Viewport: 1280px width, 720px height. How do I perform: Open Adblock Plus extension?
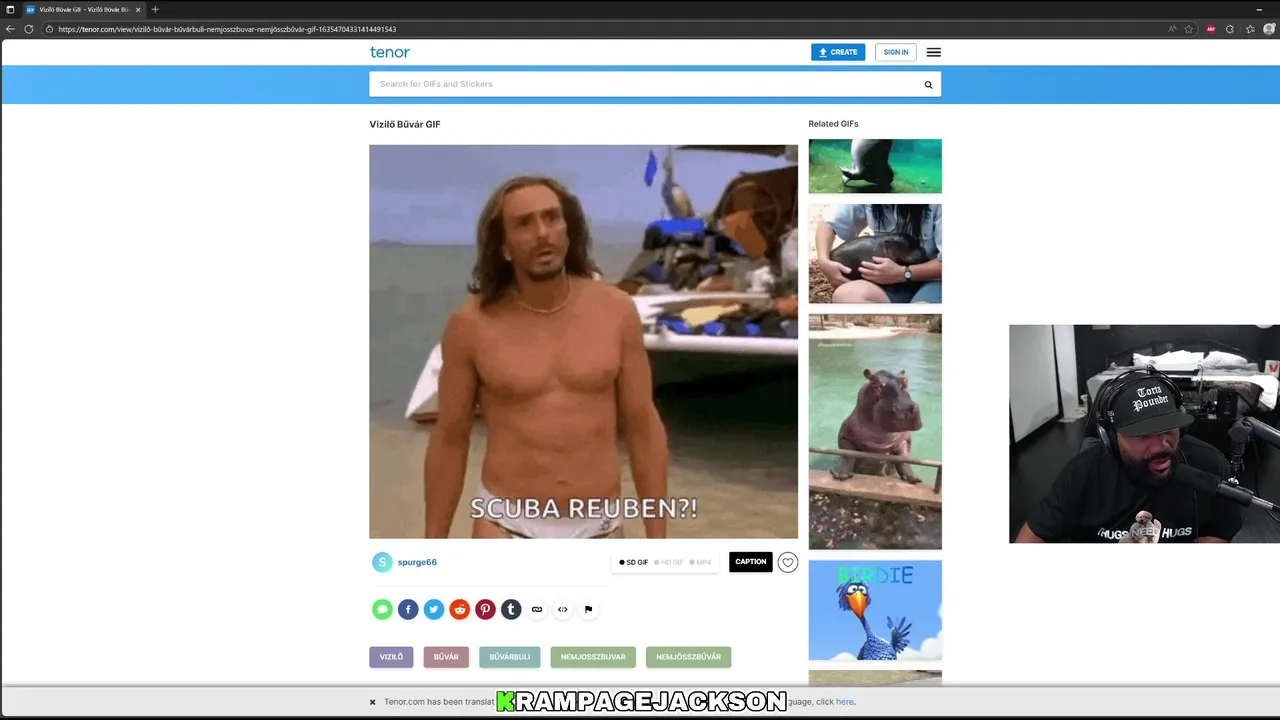click(1211, 29)
